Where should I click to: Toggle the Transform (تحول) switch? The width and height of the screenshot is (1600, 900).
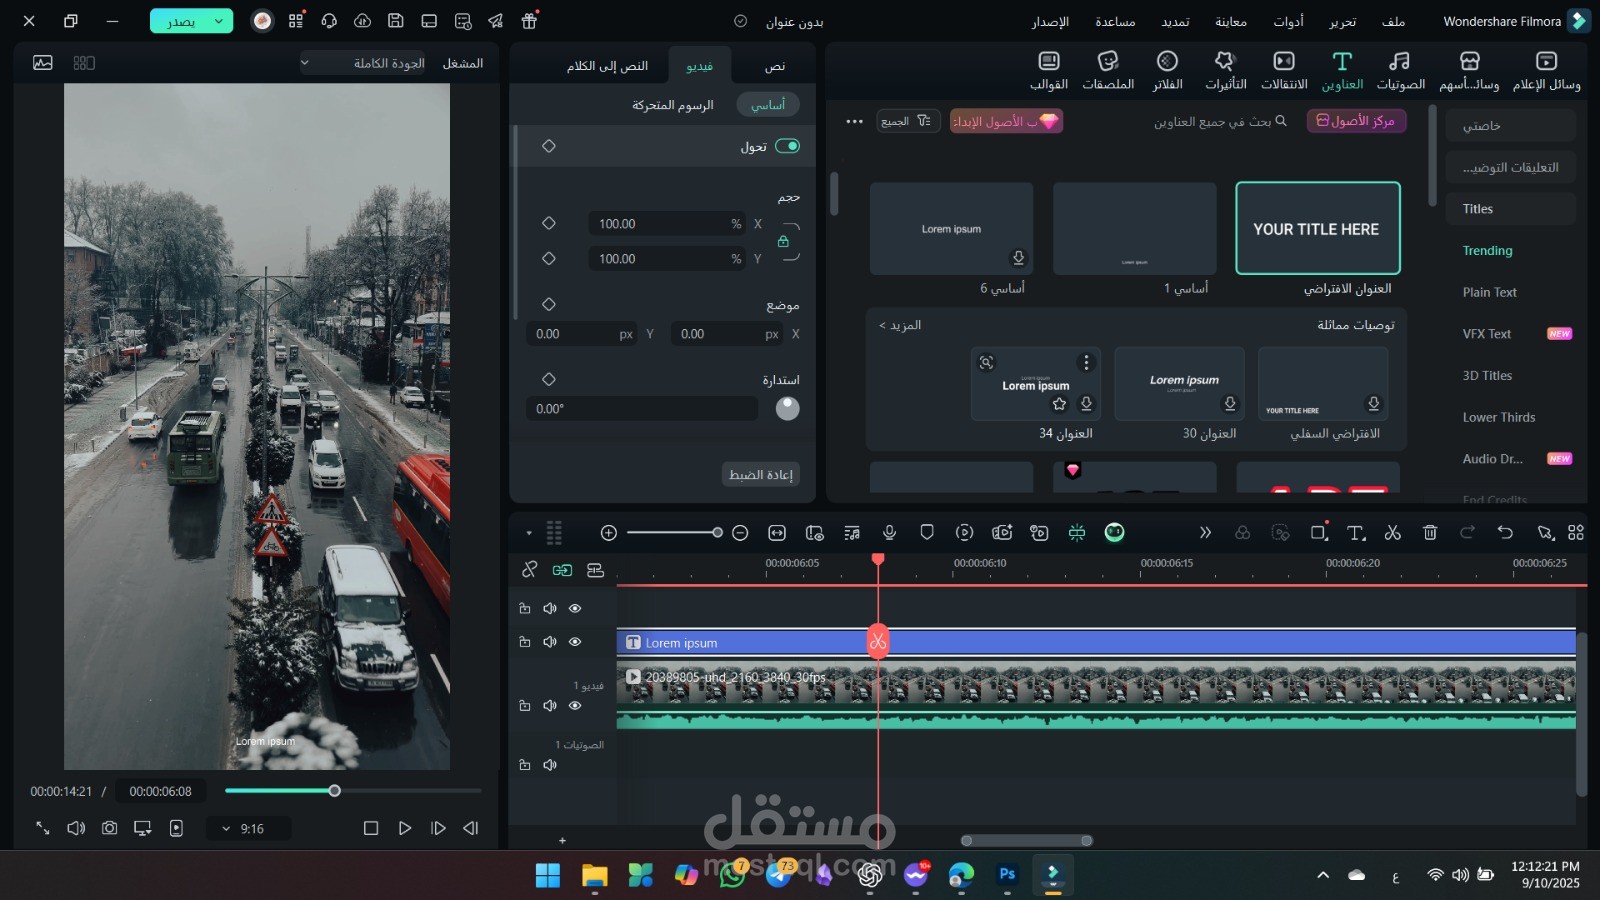click(788, 146)
